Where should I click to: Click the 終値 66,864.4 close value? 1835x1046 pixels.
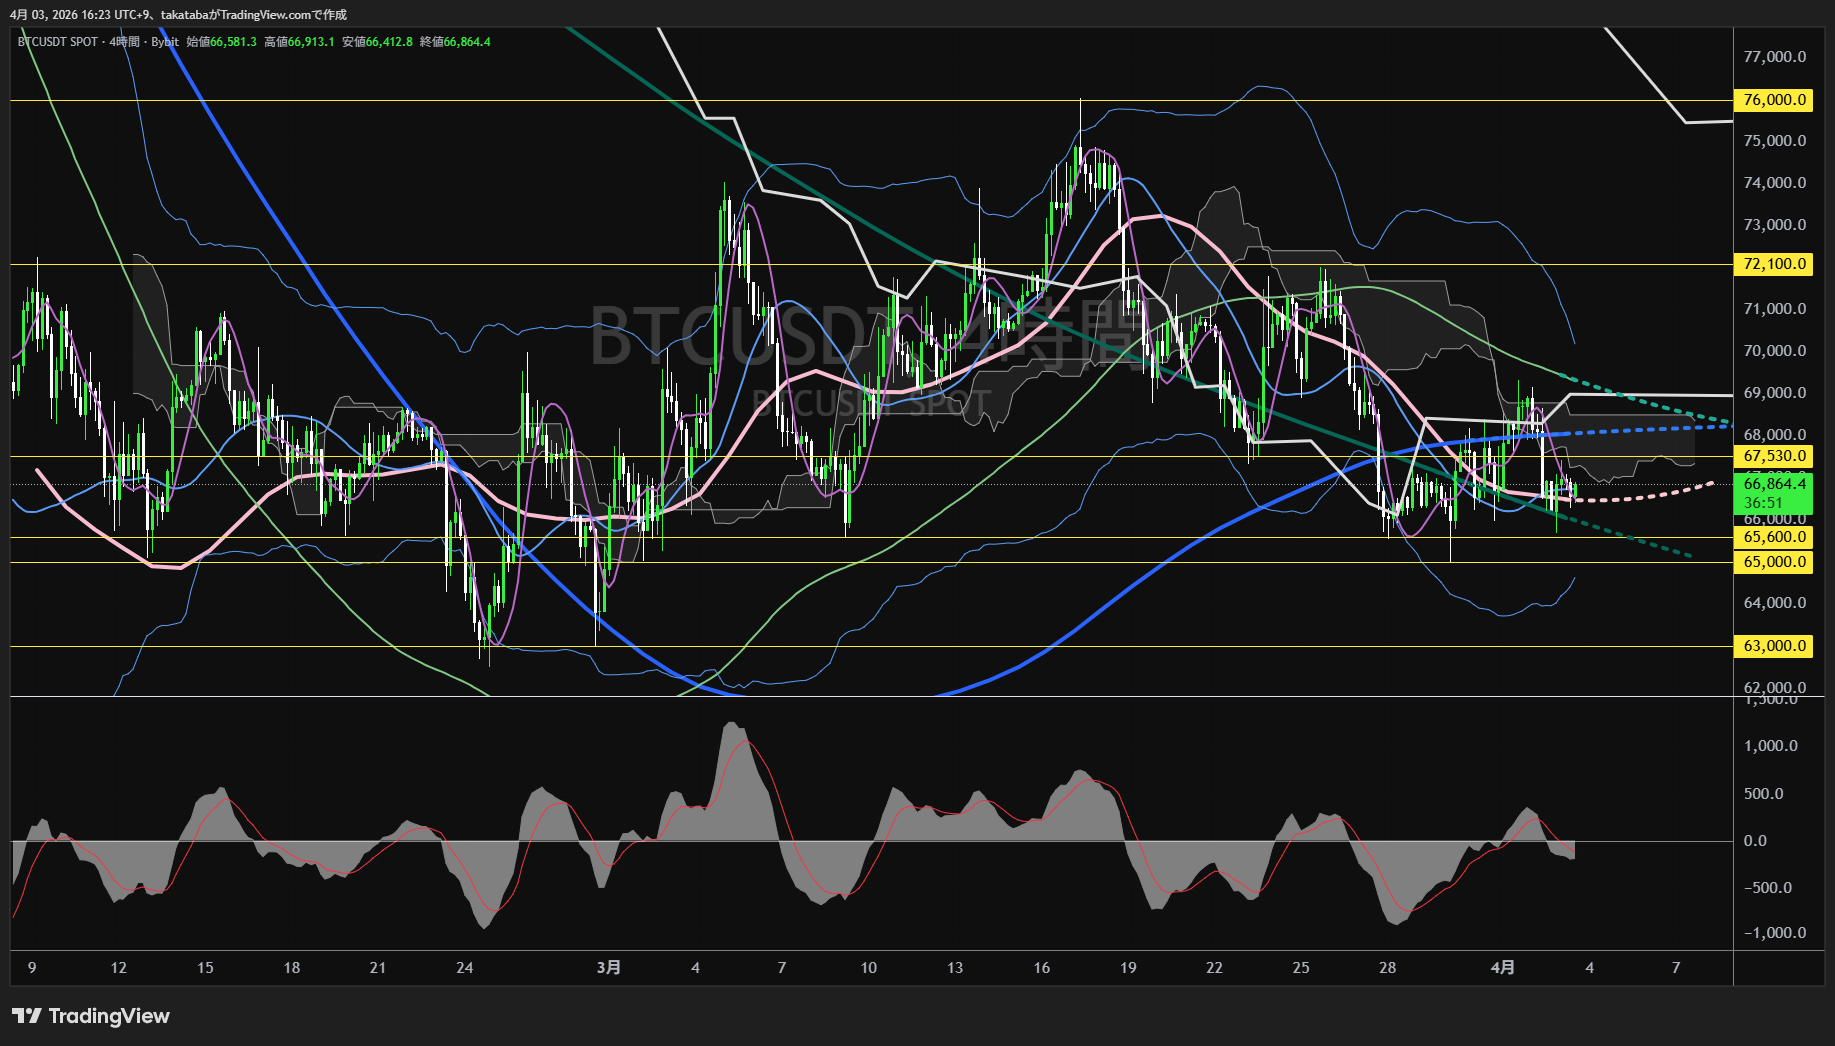[455, 42]
